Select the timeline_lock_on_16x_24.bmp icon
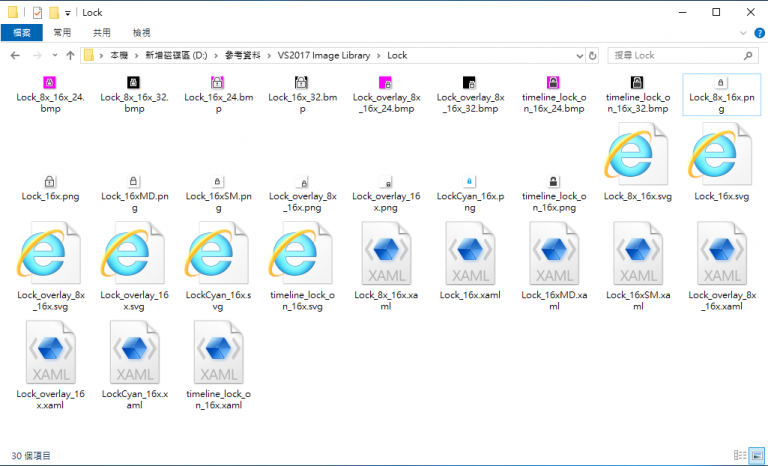The image size is (768, 466). [553, 83]
